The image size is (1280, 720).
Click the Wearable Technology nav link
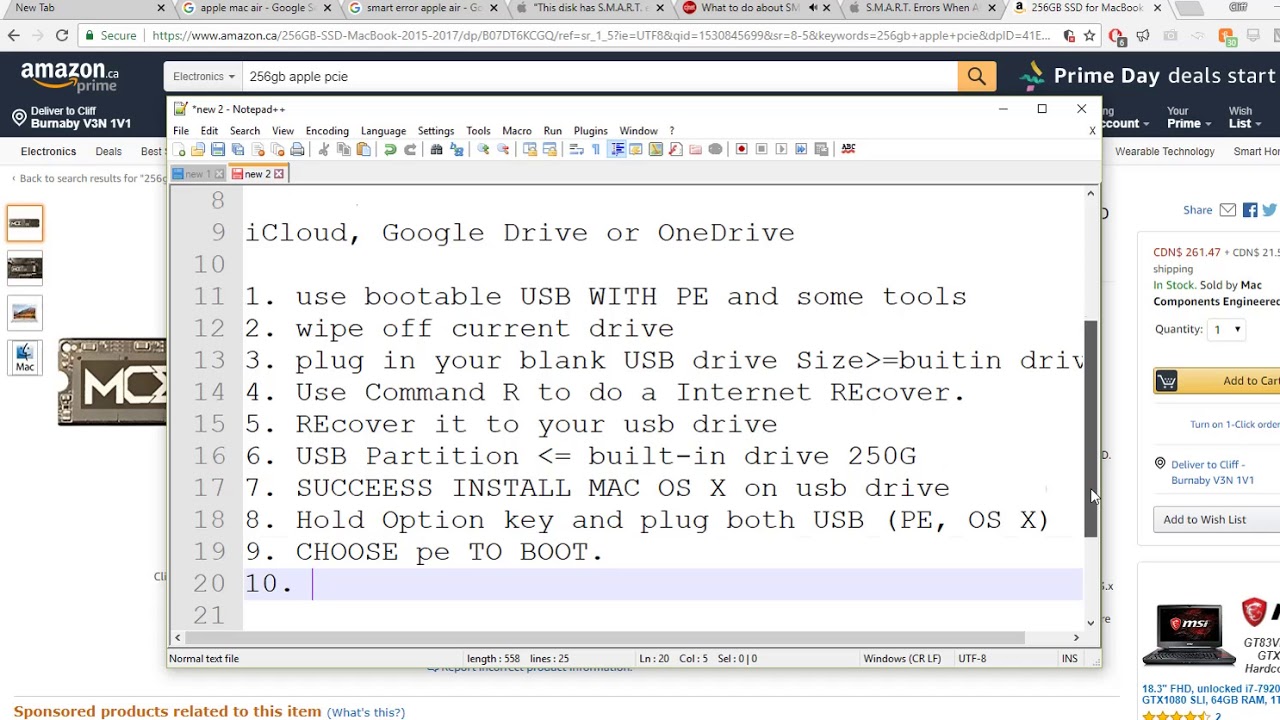(1164, 152)
